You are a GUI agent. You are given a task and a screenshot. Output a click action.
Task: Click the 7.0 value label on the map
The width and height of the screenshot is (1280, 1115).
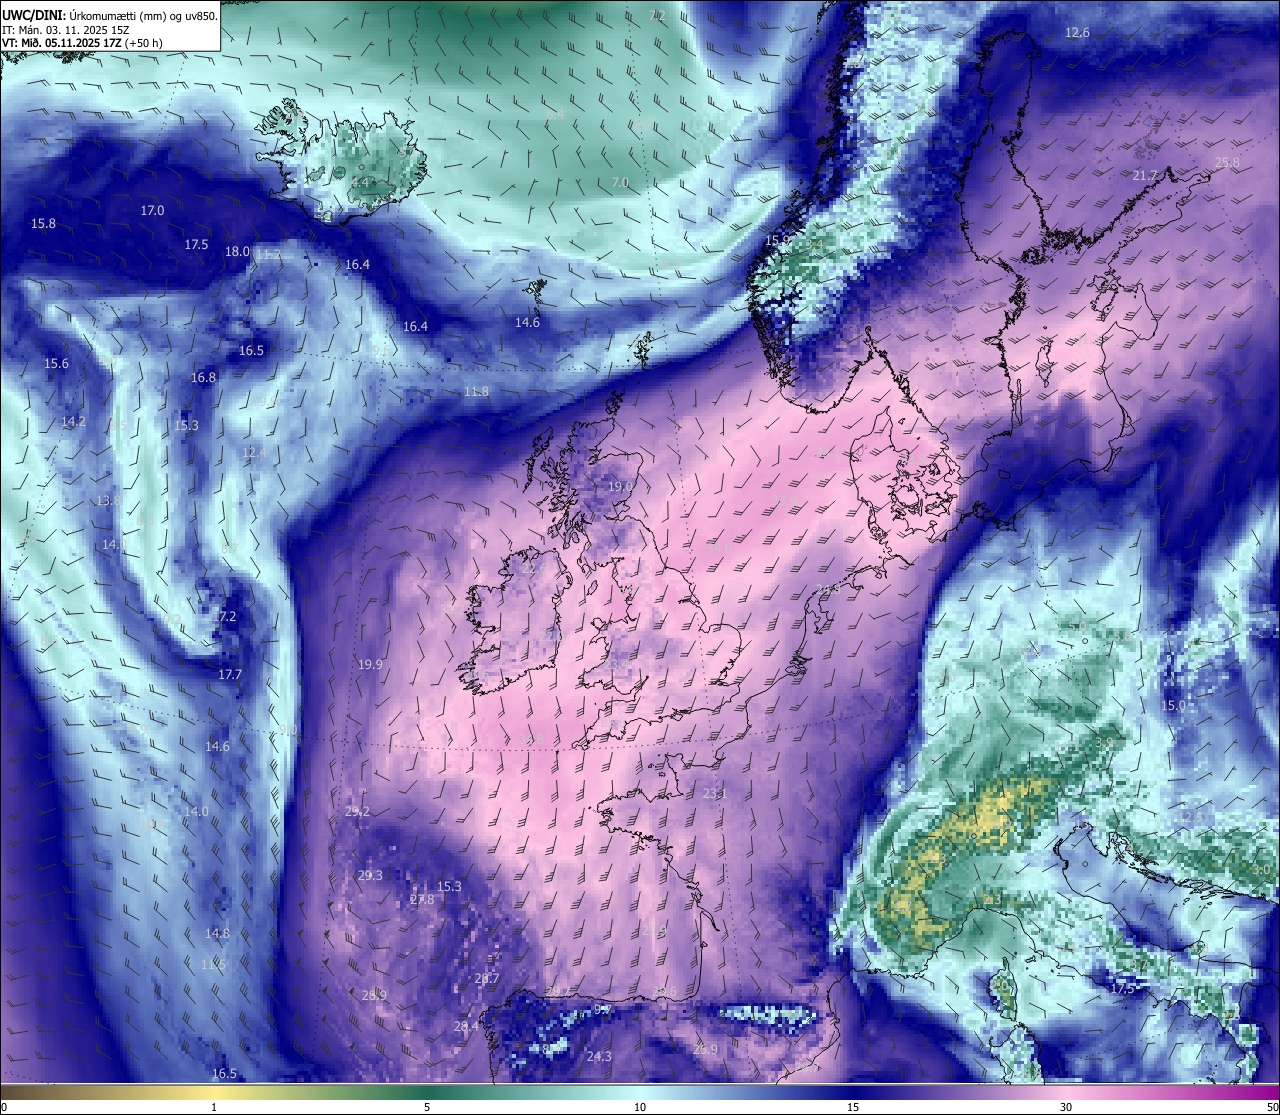pos(620,183)
